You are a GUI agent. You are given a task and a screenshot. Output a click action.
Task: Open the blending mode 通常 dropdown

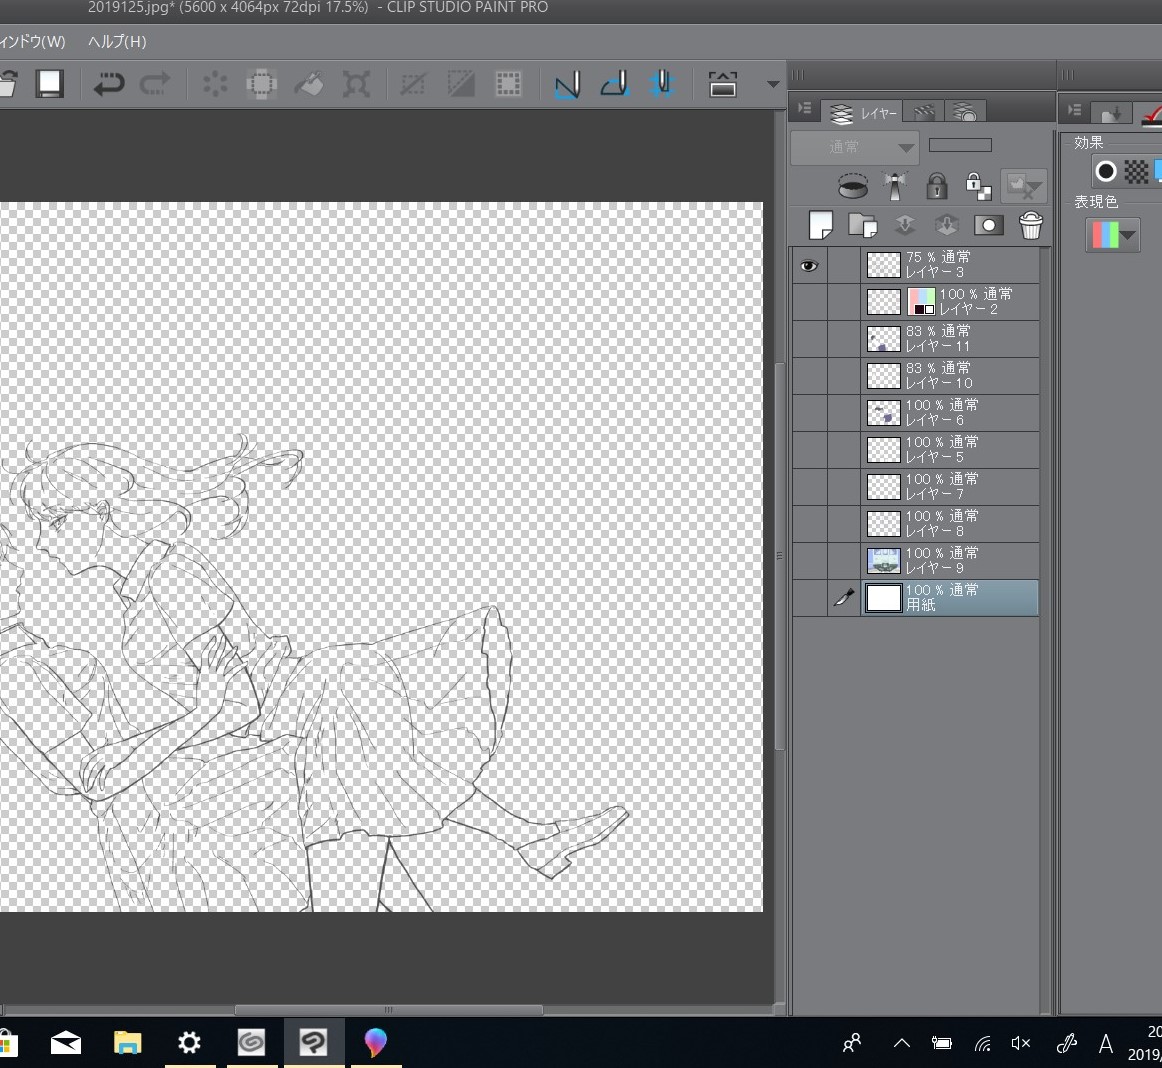click(855, 148)
